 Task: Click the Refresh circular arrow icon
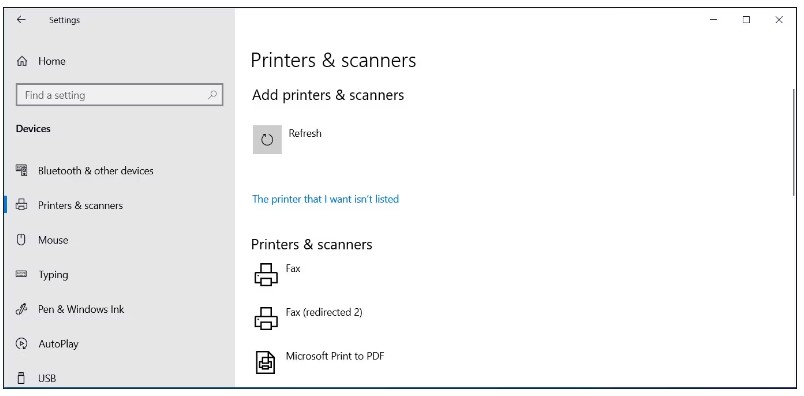[267, 140]
